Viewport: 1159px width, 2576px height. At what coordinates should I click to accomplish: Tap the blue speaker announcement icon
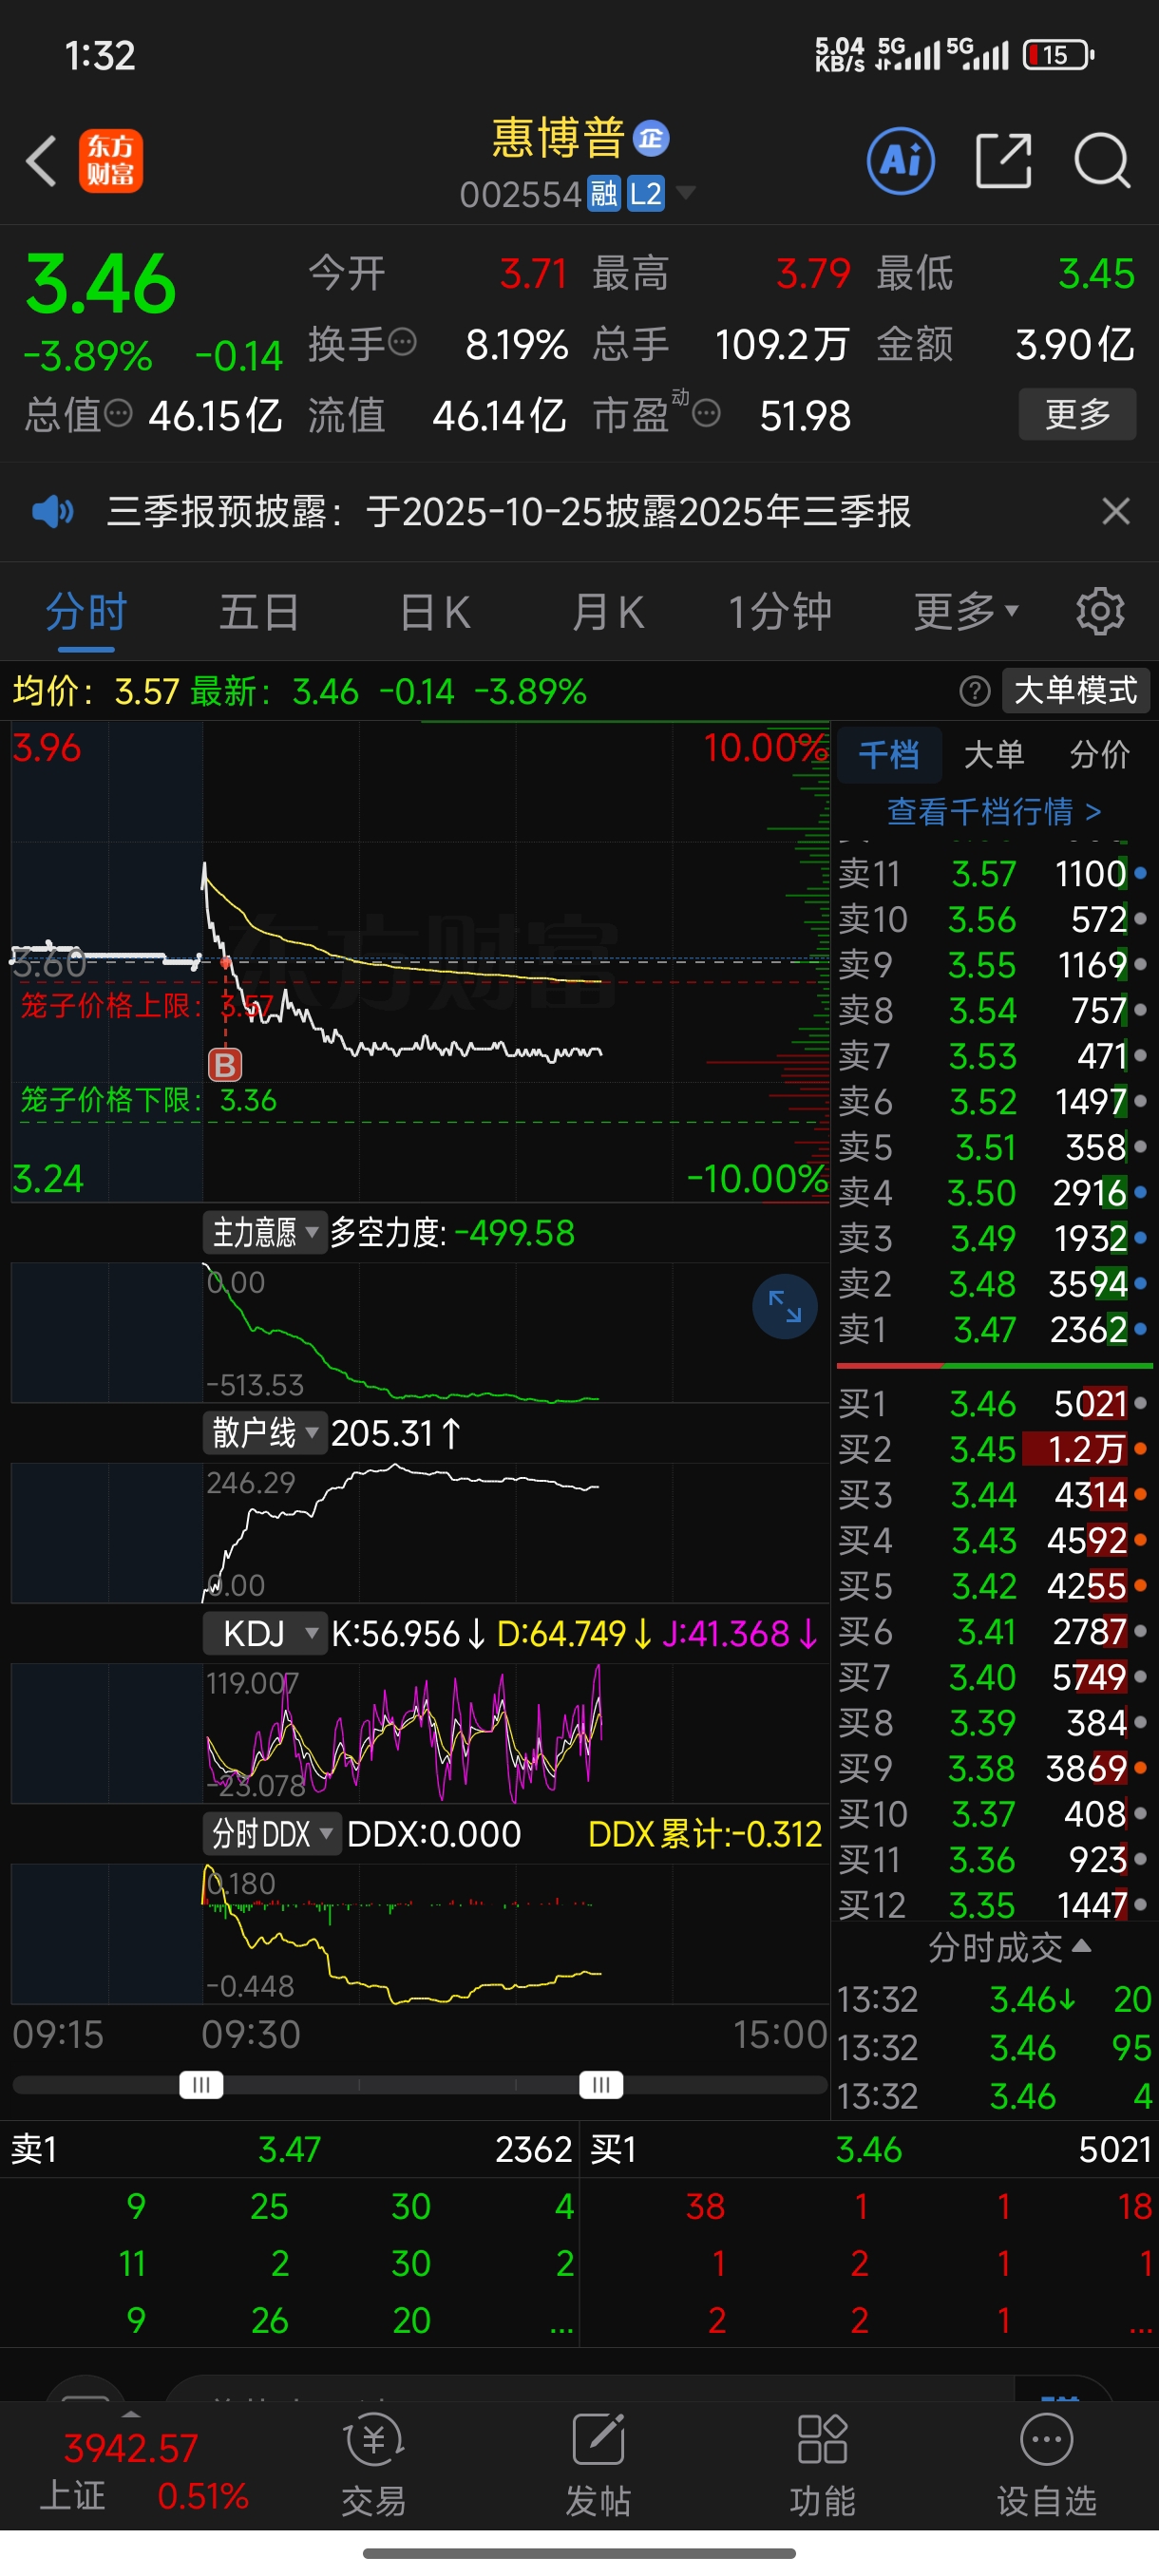[x=52, y=512]
